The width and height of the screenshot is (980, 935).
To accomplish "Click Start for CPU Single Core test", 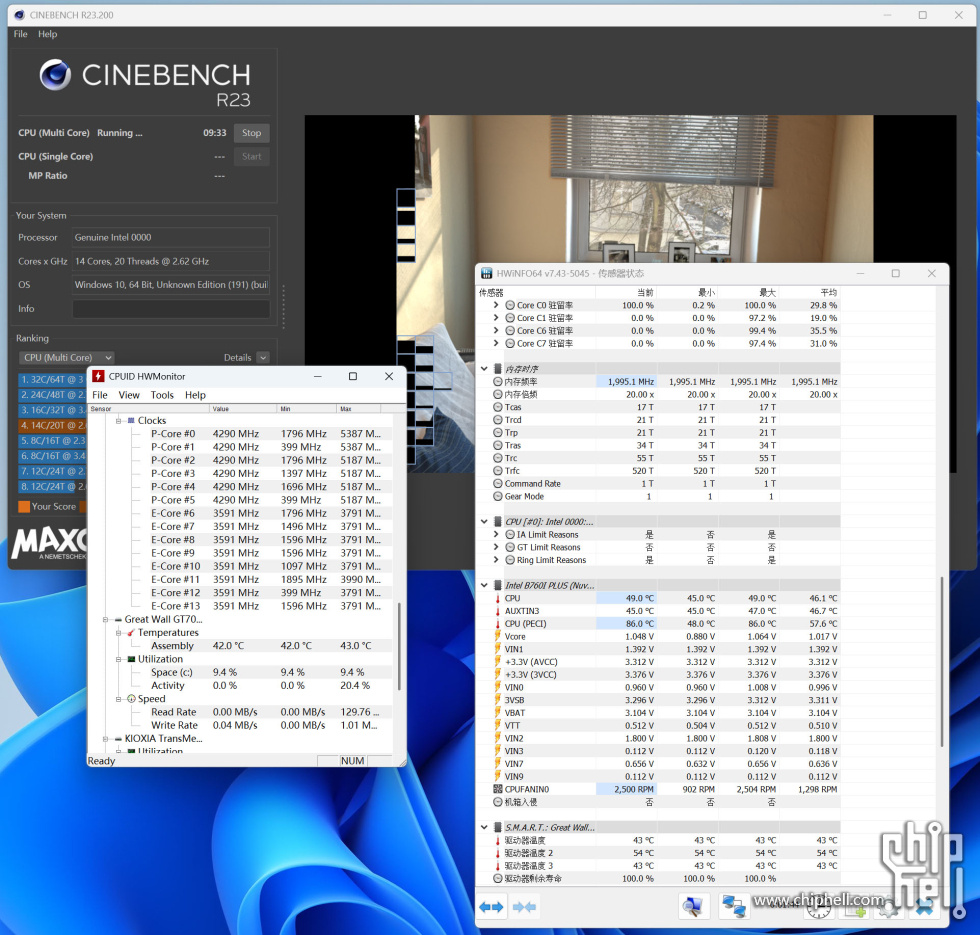I will click(x=252, y=157).
